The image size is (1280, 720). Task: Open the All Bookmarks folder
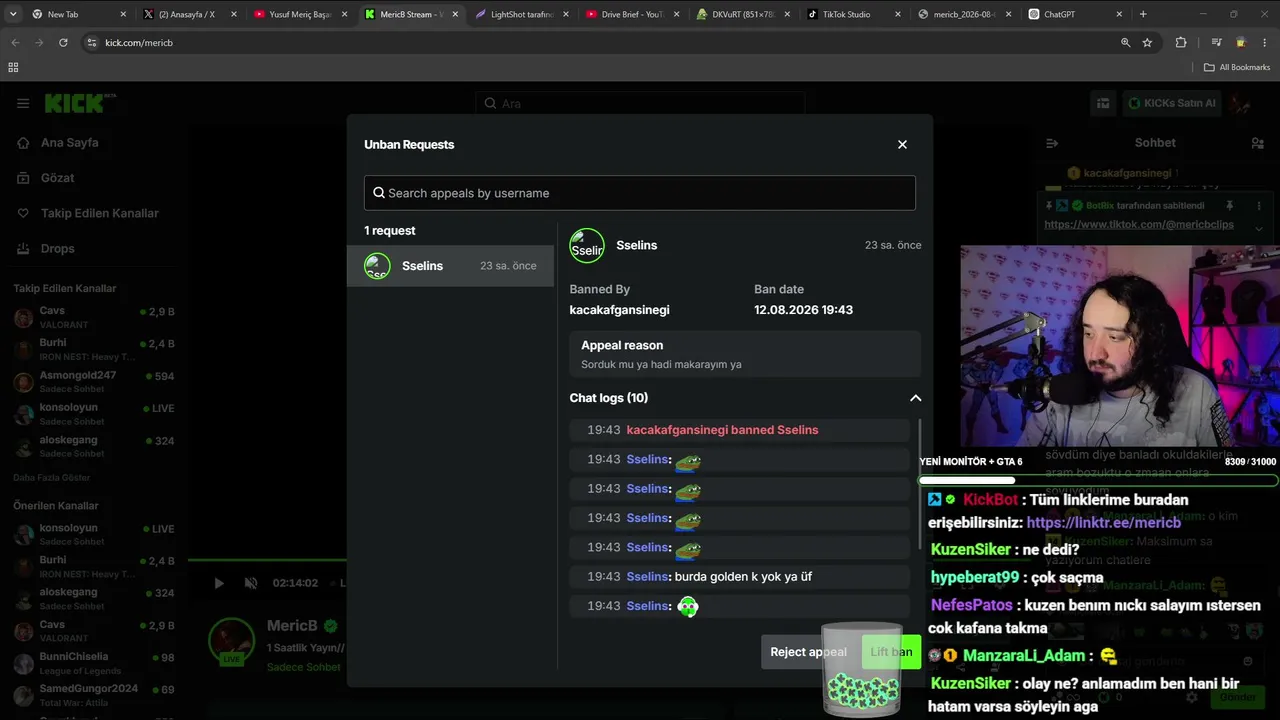click(1237, 67)
